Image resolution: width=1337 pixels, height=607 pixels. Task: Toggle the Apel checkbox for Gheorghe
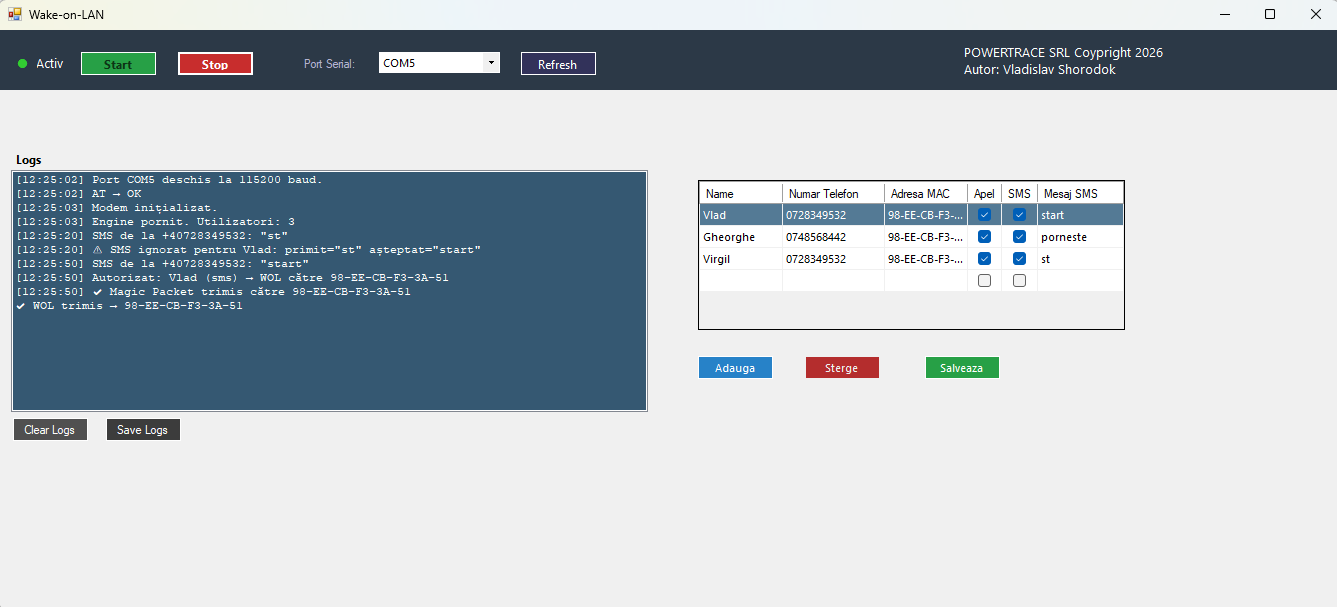click(x=984, y=237)
